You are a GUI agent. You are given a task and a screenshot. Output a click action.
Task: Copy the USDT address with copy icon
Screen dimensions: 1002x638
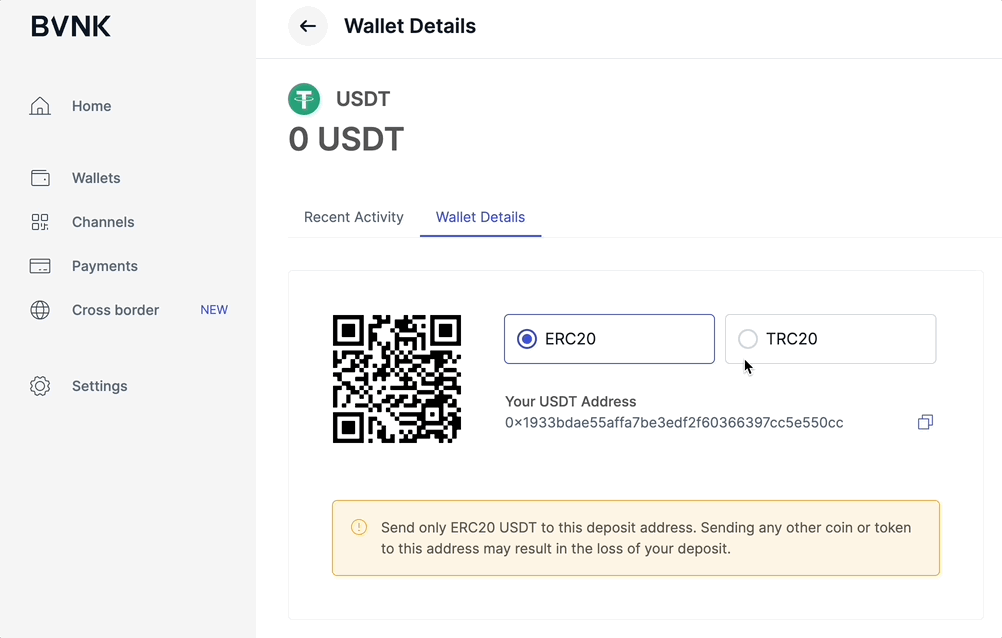925,422
